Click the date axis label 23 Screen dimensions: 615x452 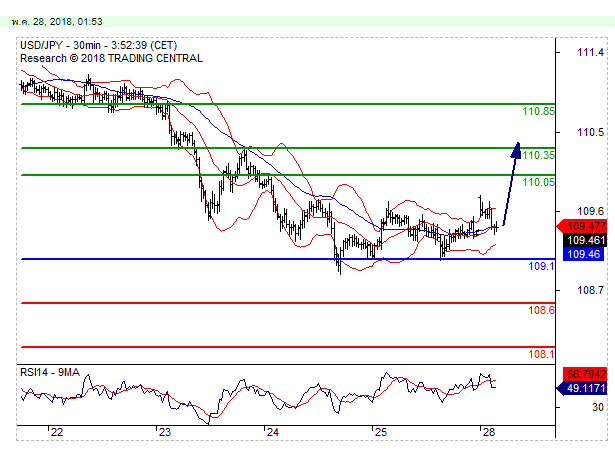point(165,432)
